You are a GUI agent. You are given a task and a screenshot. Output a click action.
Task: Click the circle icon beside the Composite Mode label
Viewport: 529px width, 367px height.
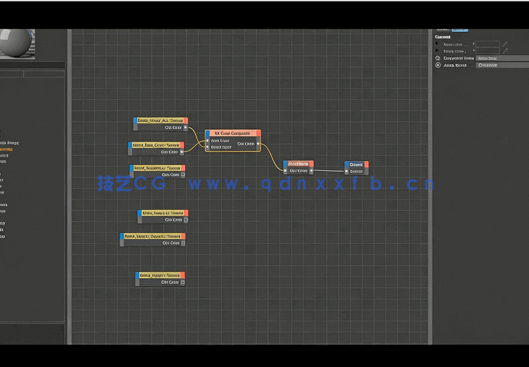(438, 58)
